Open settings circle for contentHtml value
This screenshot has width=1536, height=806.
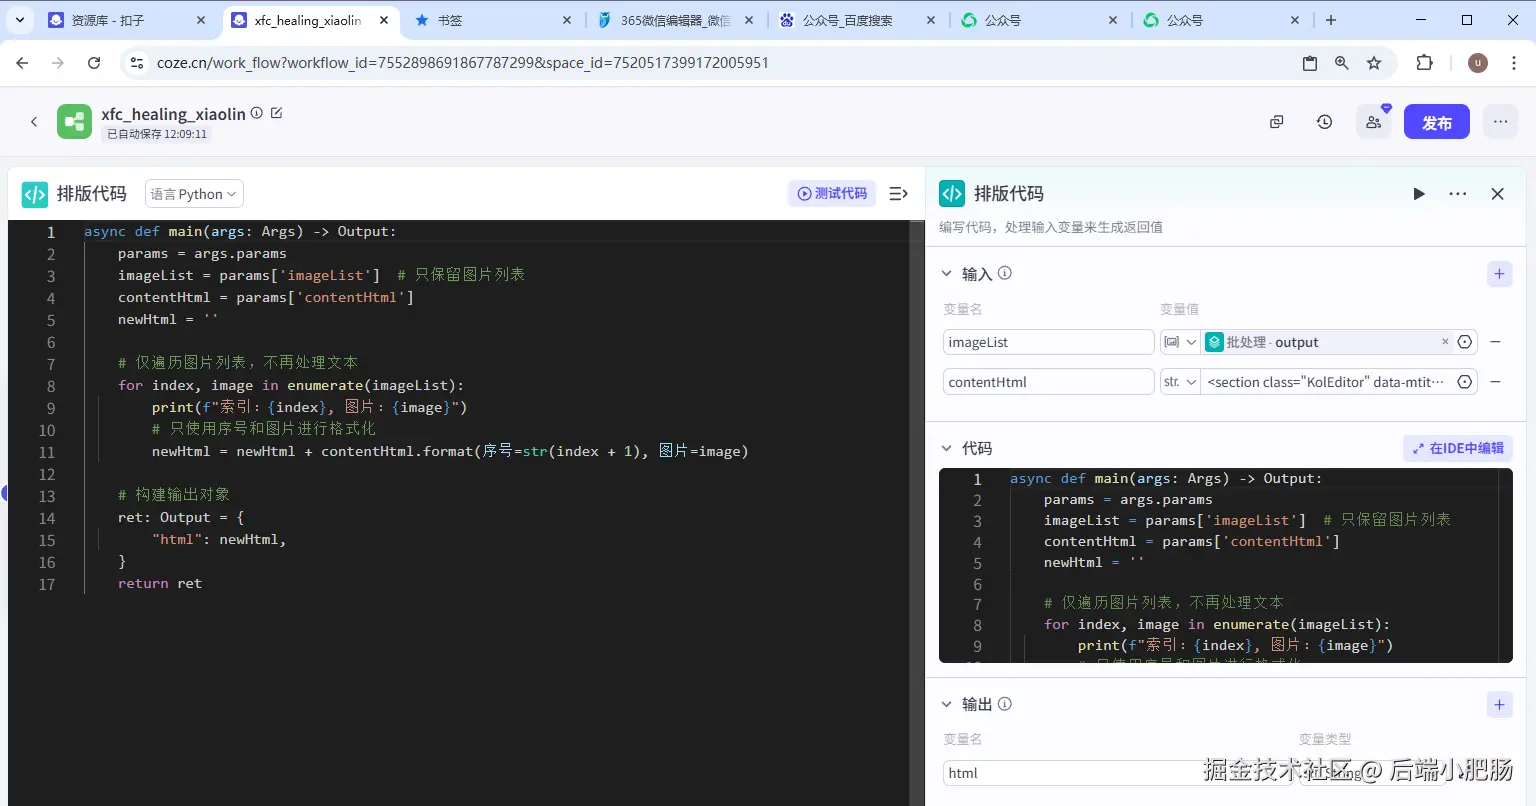coord(1465,382)
